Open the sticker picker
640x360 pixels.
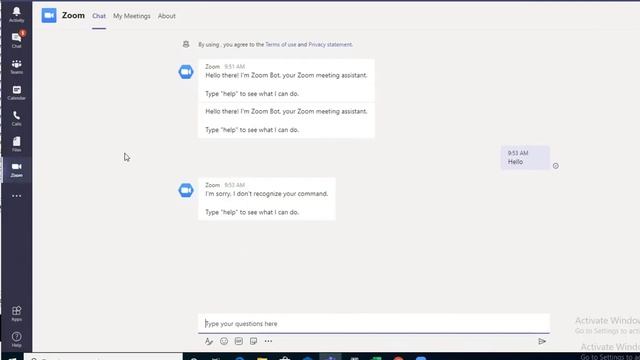[253, 341]
